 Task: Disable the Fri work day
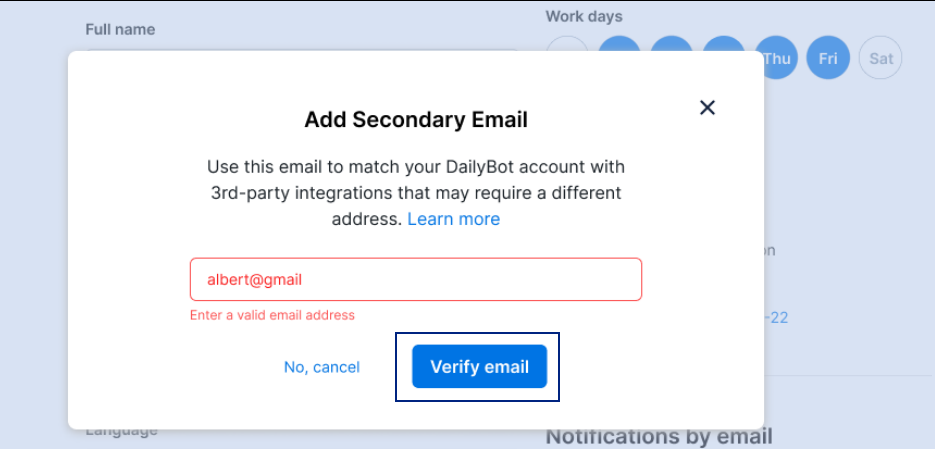click(x=828, y=58)
